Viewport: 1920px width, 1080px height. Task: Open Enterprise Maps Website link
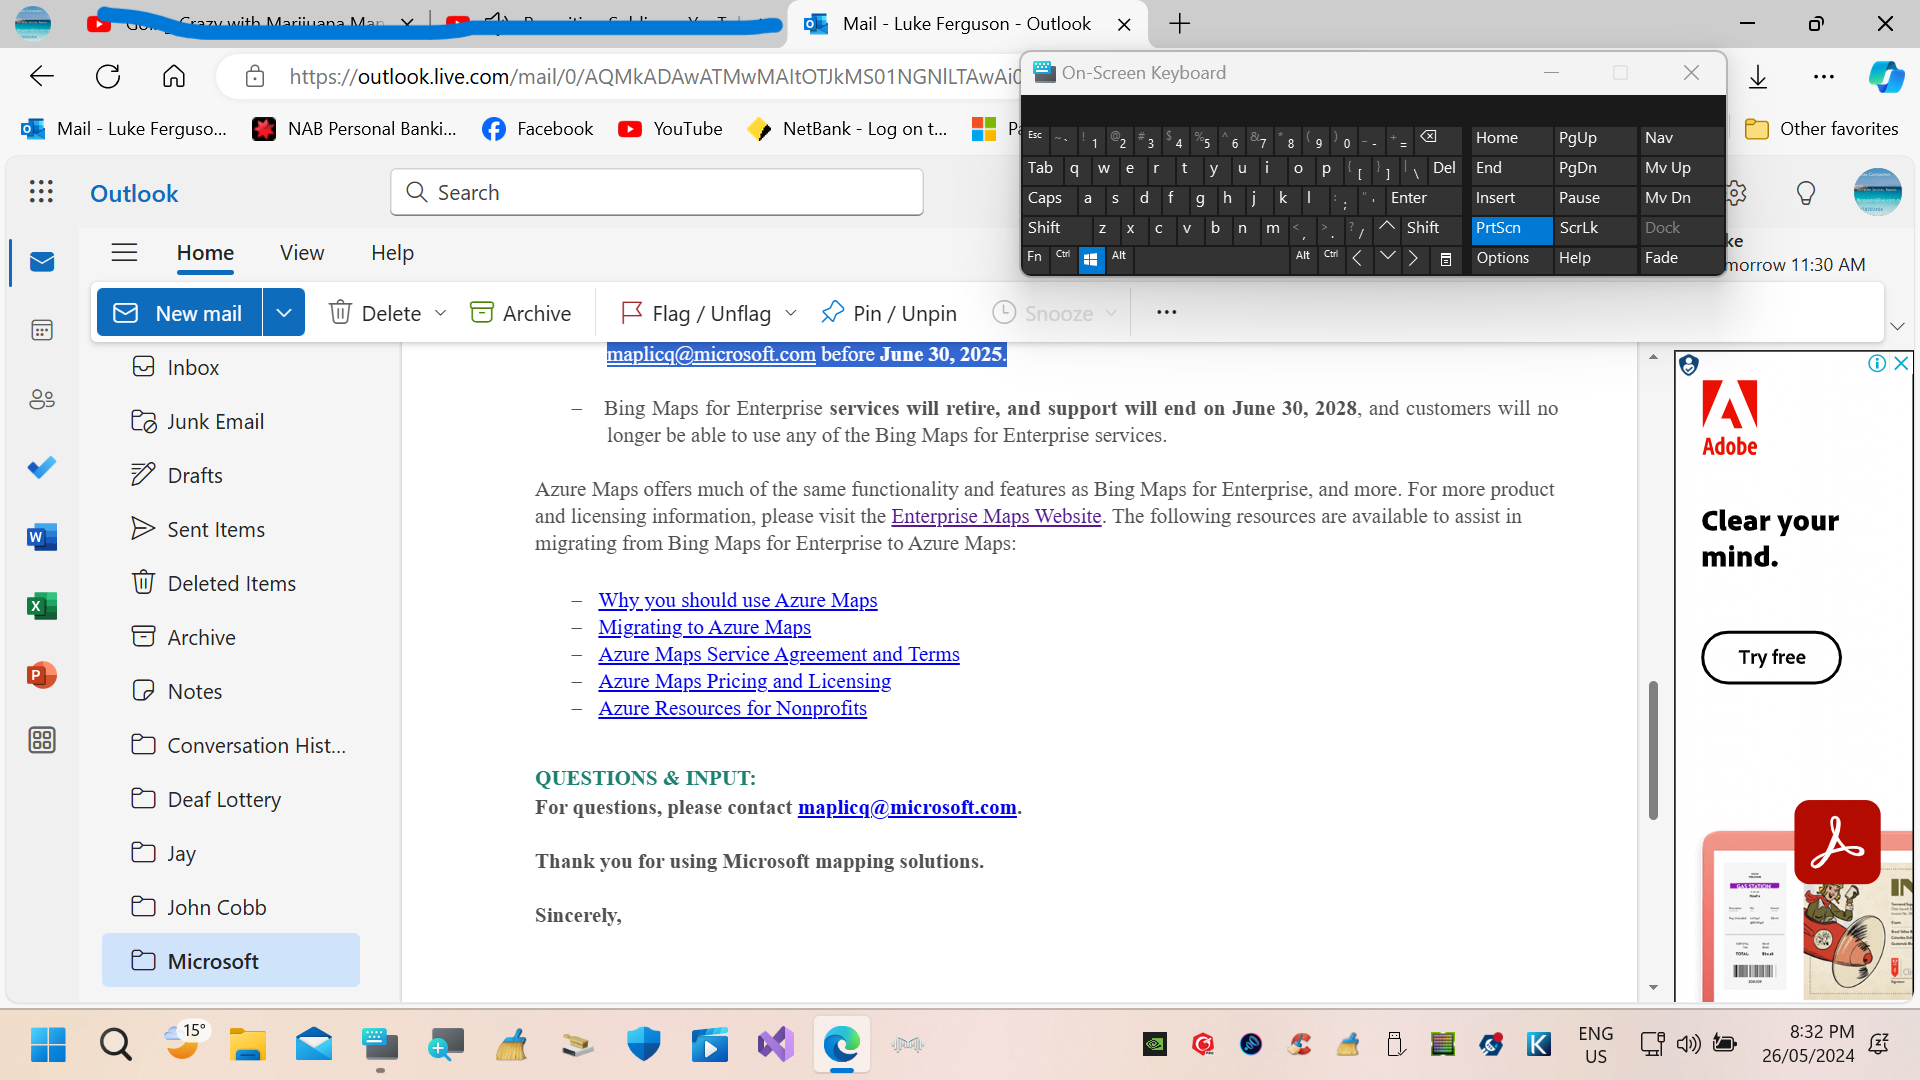click(x=996, y=516)
